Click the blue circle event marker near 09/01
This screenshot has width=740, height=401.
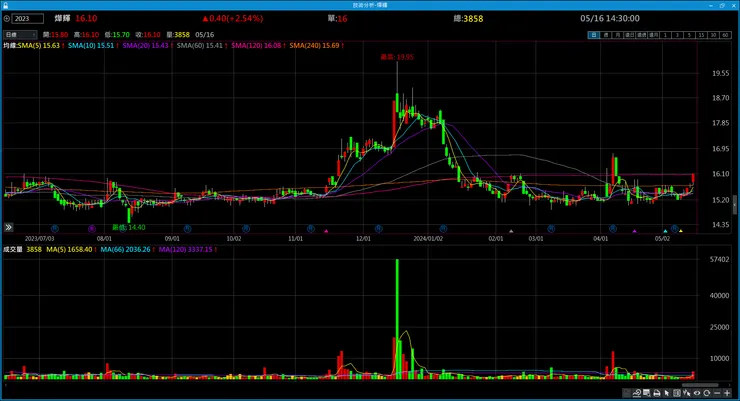tap(187, 229)
